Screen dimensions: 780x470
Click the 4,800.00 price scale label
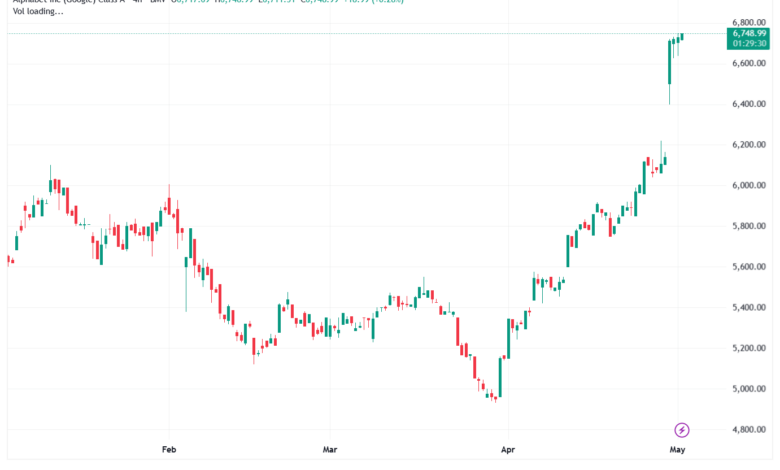pyautogui.click(x=749, y=429)
